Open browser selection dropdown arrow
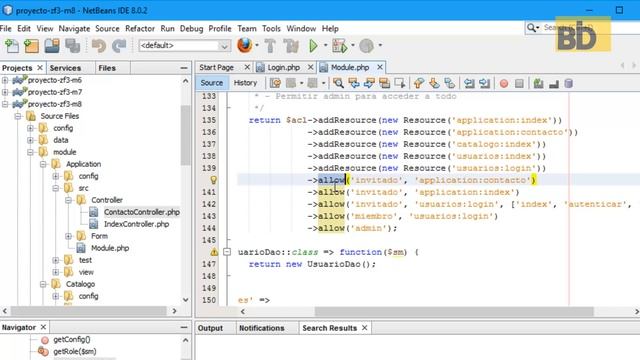Image resolution: width=640 pixels, height=360 pixels. click(x=257, y=45)
